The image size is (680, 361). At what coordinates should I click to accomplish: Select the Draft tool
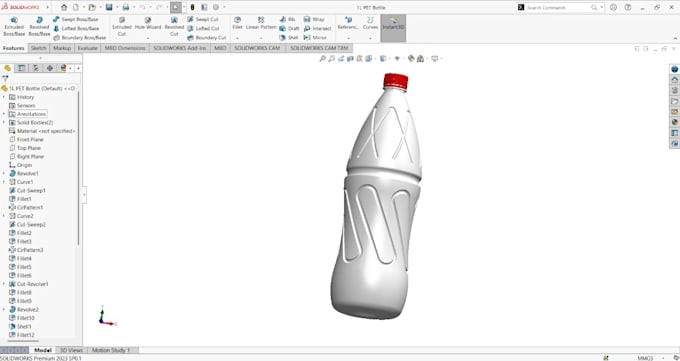coord(289,29)
